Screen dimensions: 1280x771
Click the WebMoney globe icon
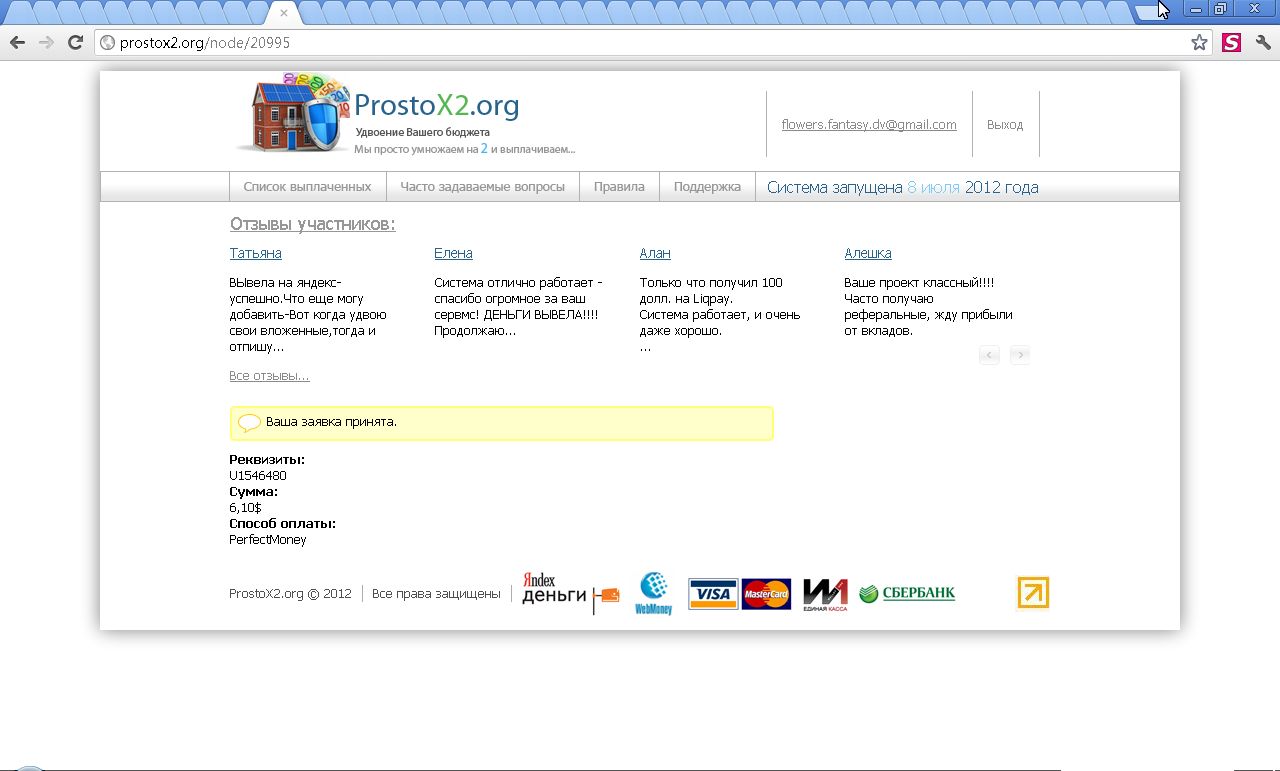(654, 593)
